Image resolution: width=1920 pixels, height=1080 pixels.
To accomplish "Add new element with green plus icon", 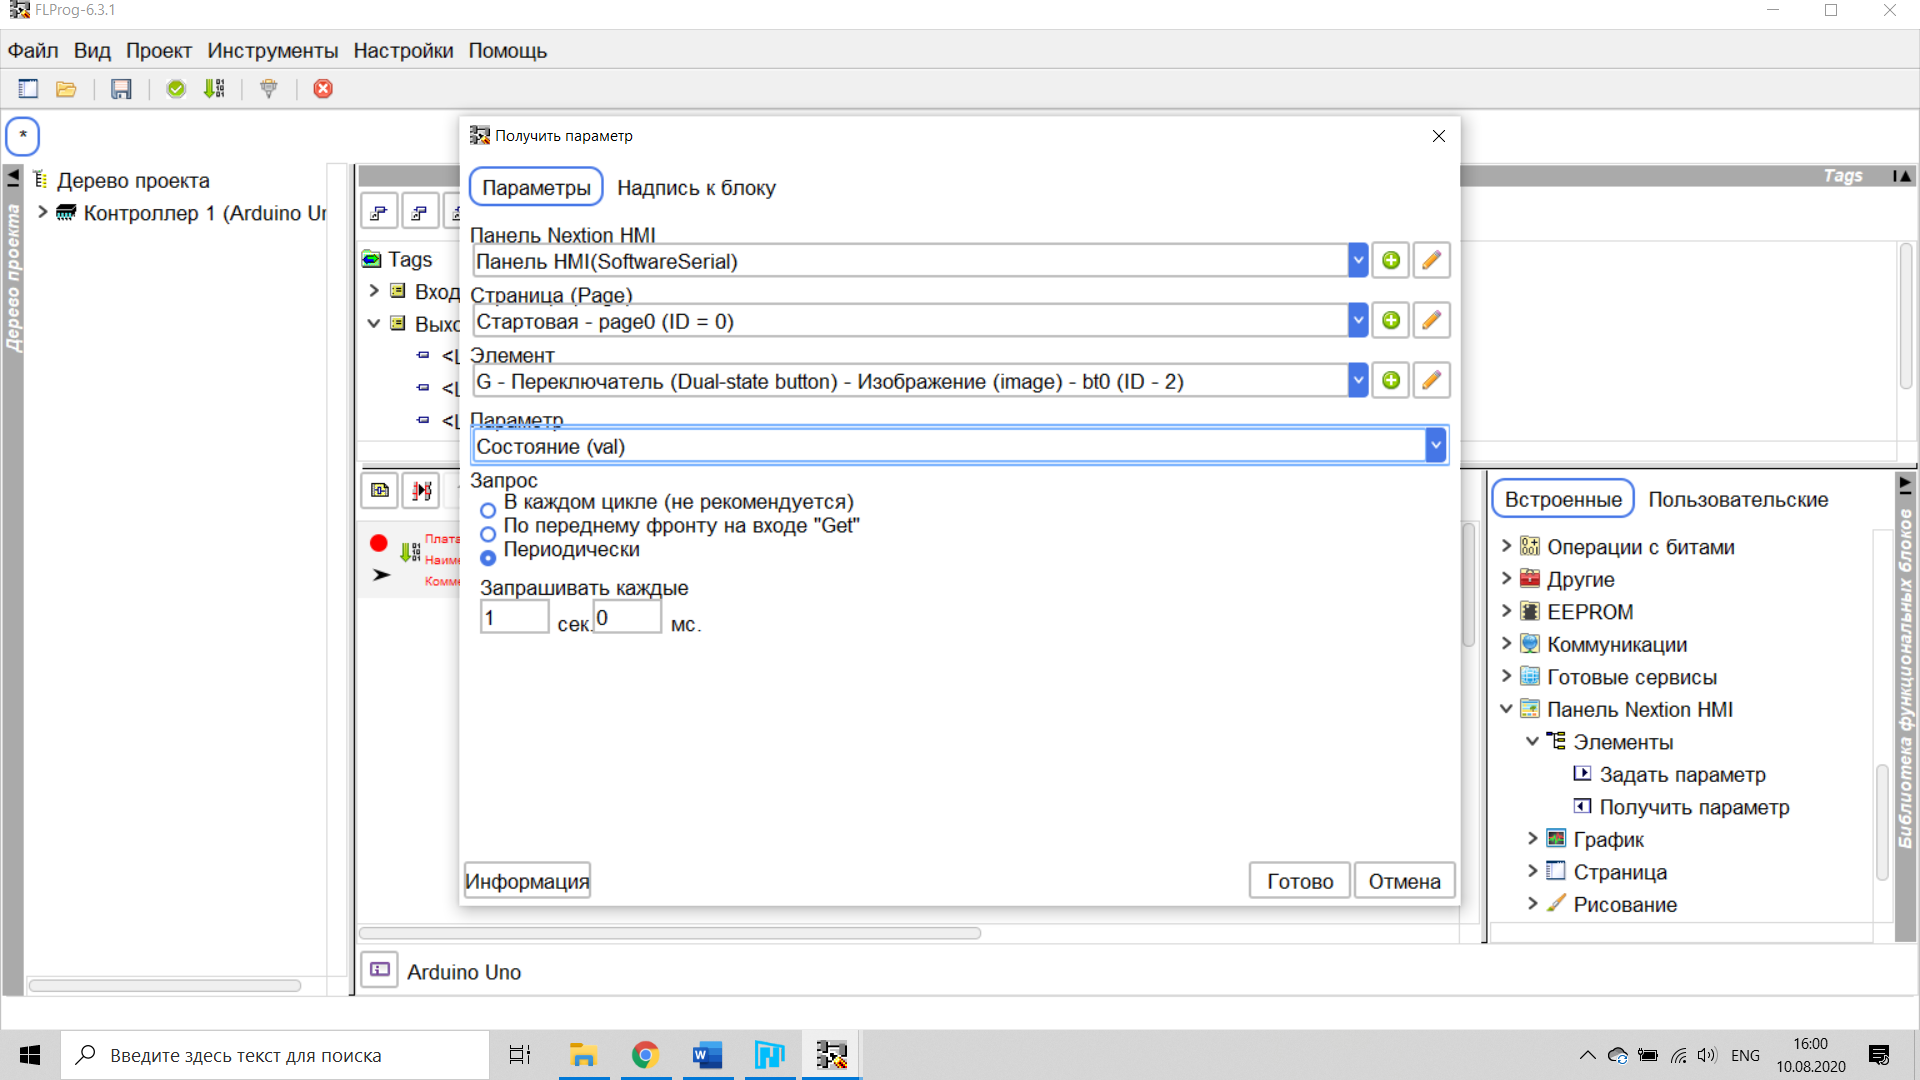I will pyautogui.click(x=1390, y=381).
